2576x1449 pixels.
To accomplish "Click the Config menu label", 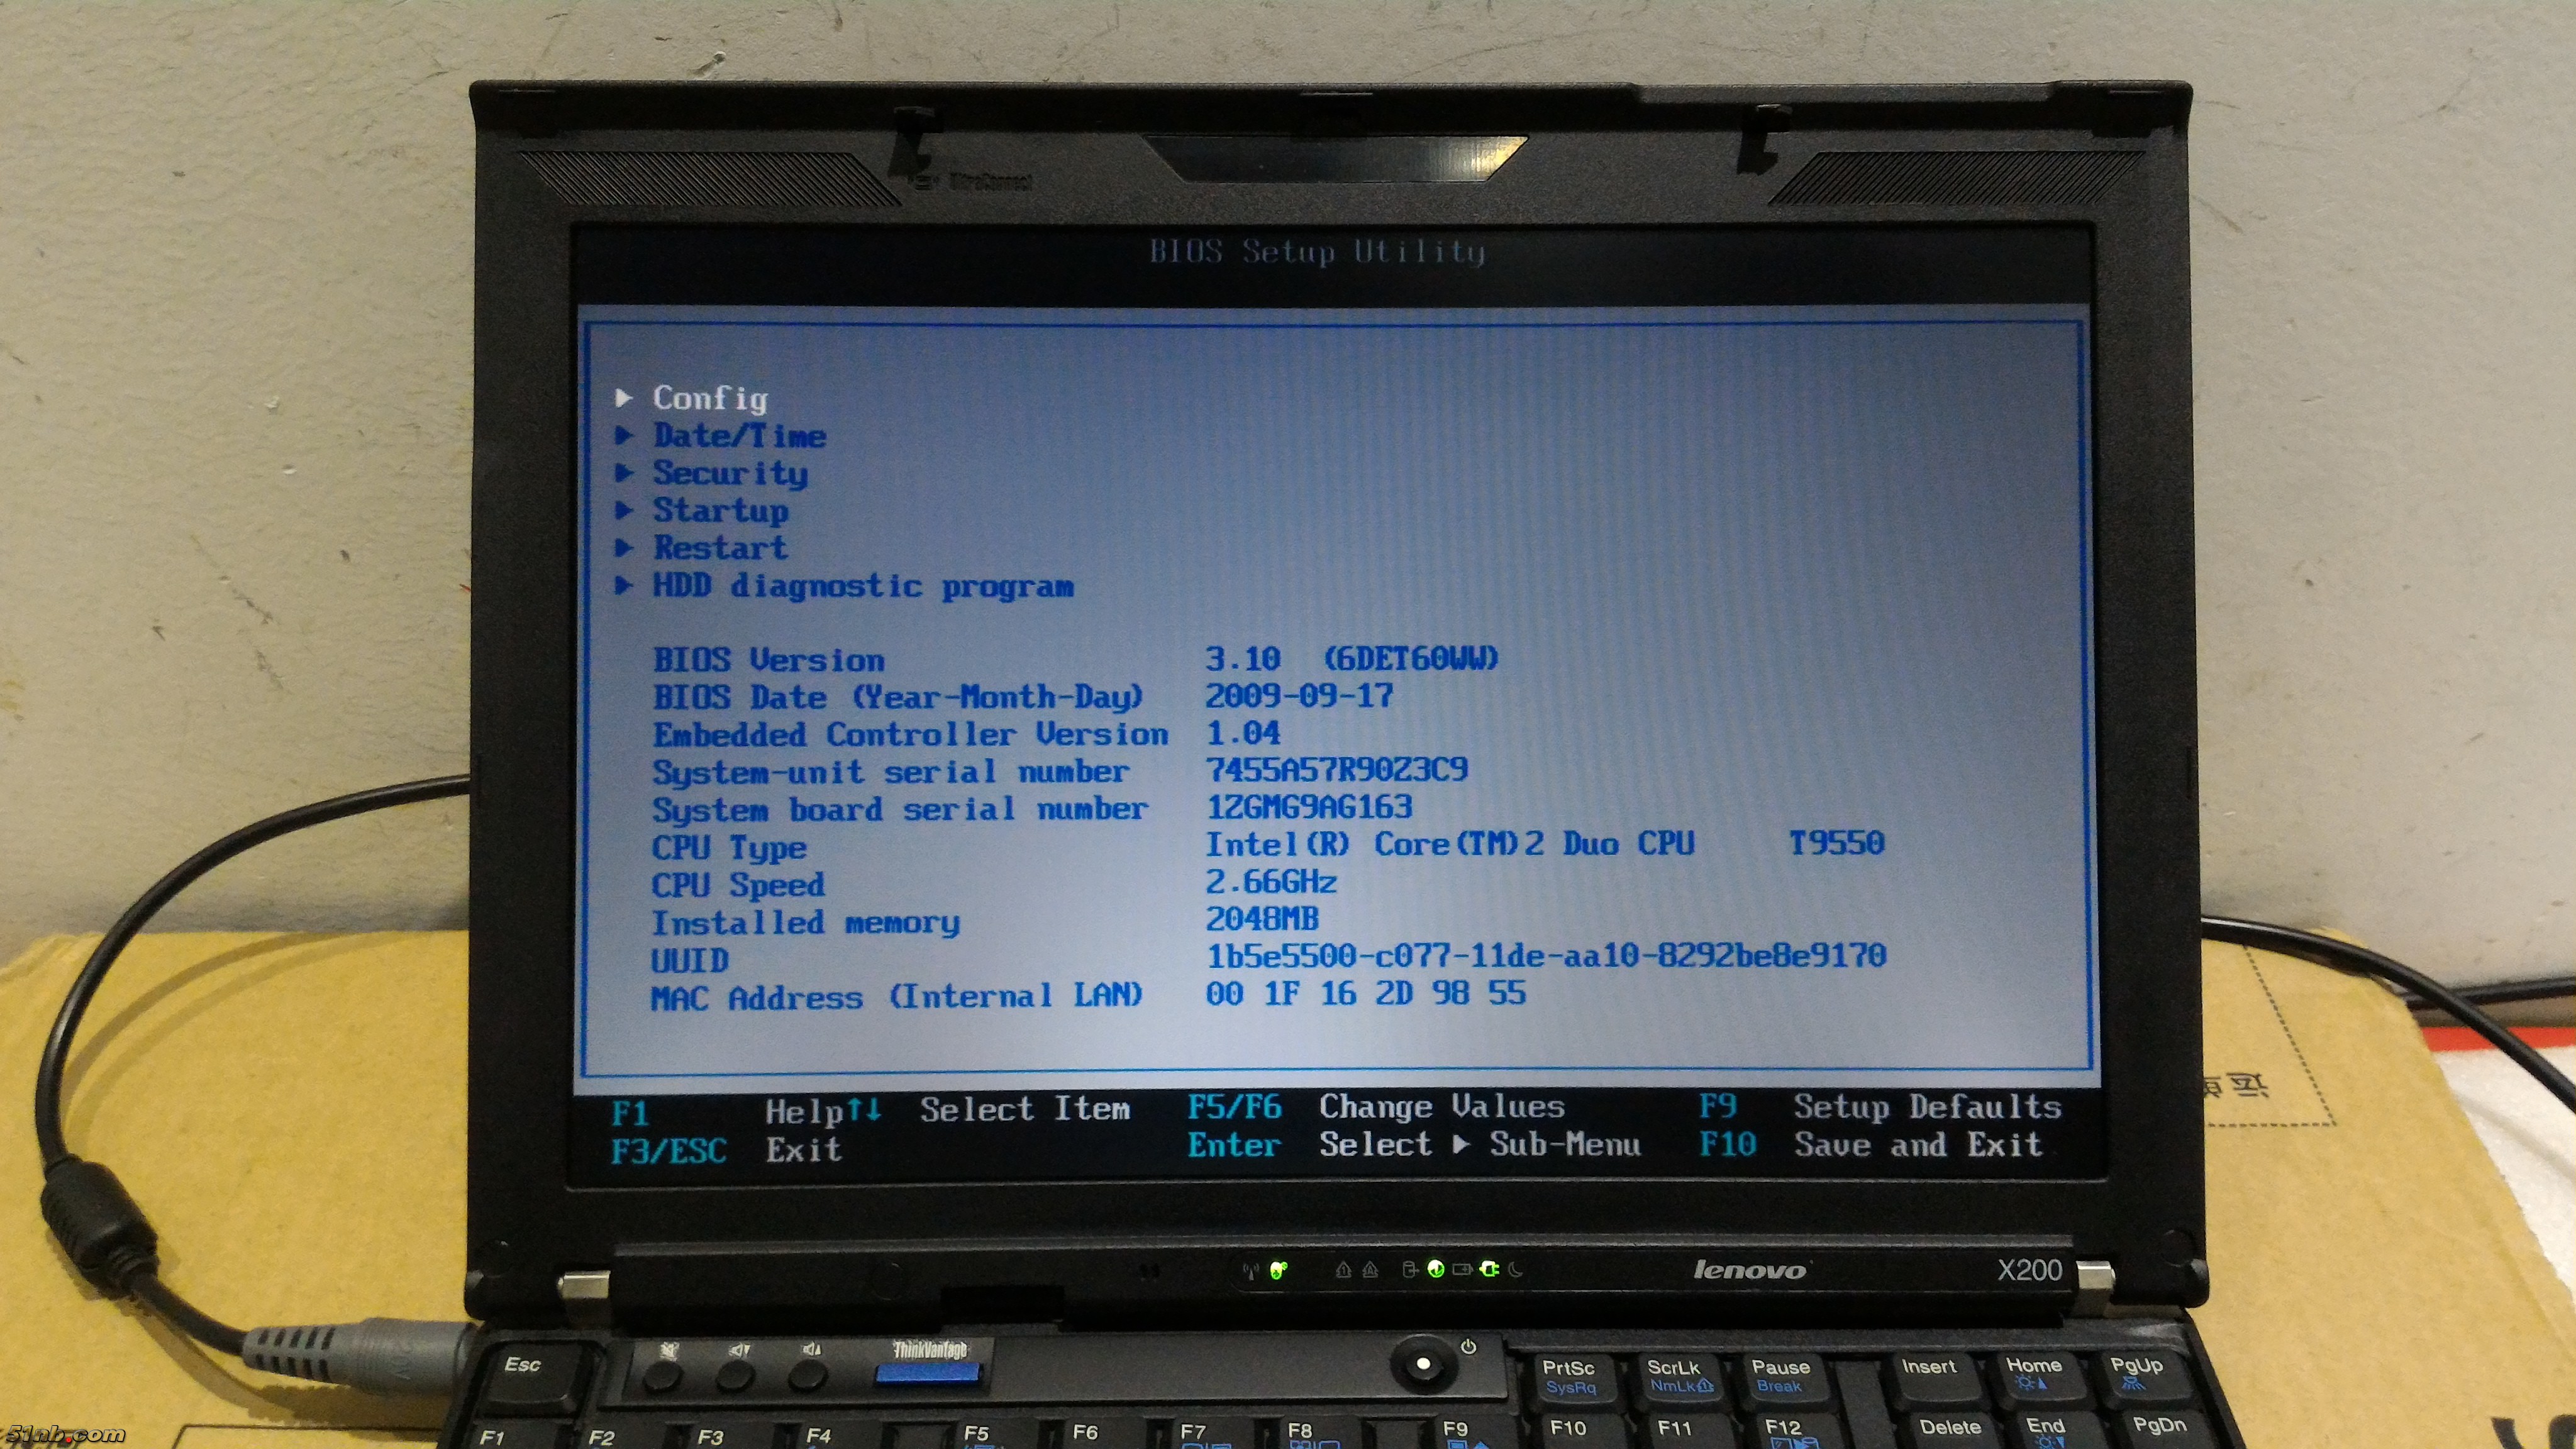I will click(x=710, y=398).
